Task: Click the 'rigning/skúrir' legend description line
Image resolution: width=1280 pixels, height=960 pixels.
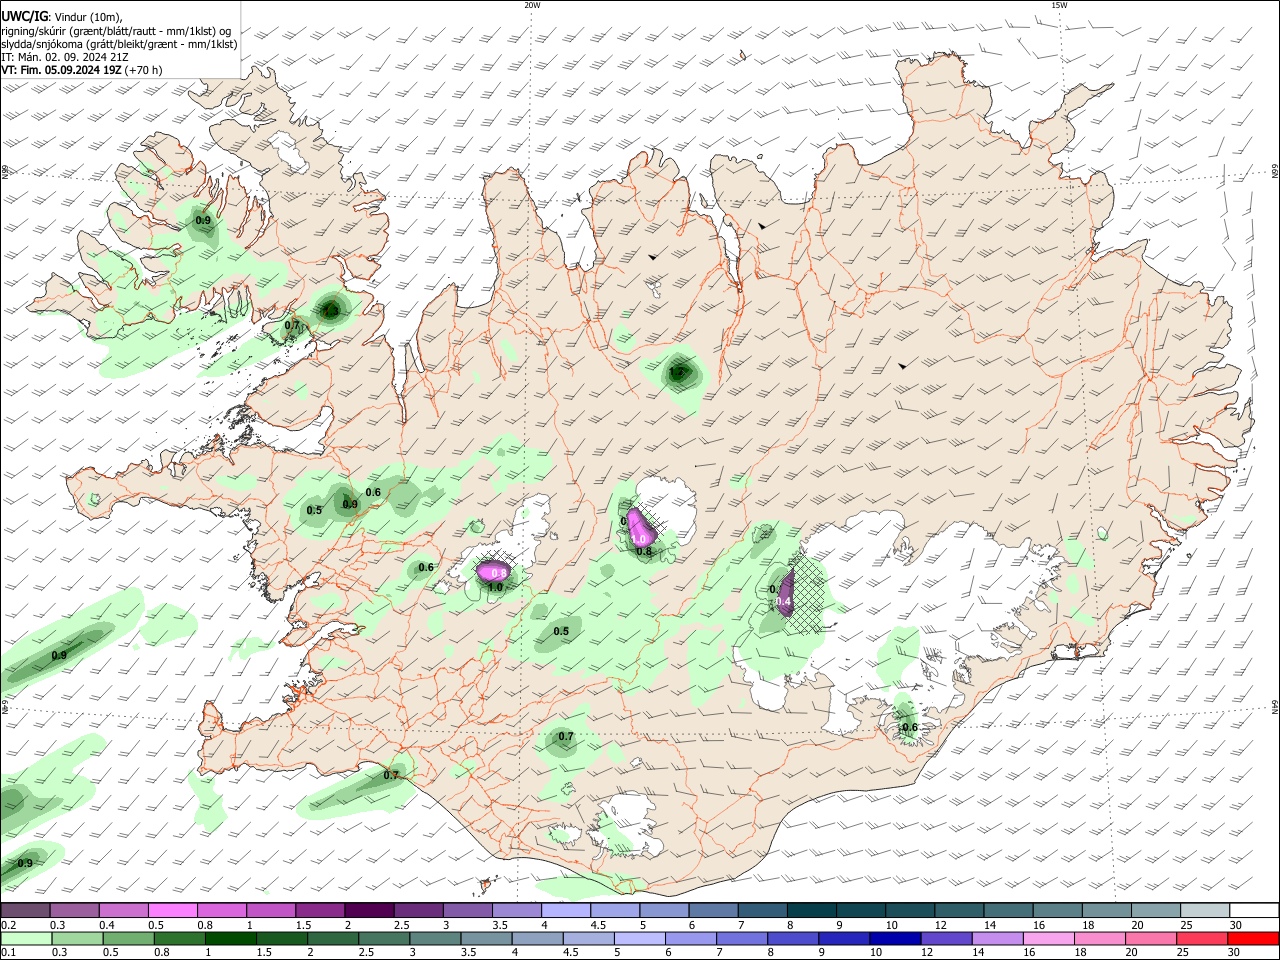Action: (x=116, y=30)
